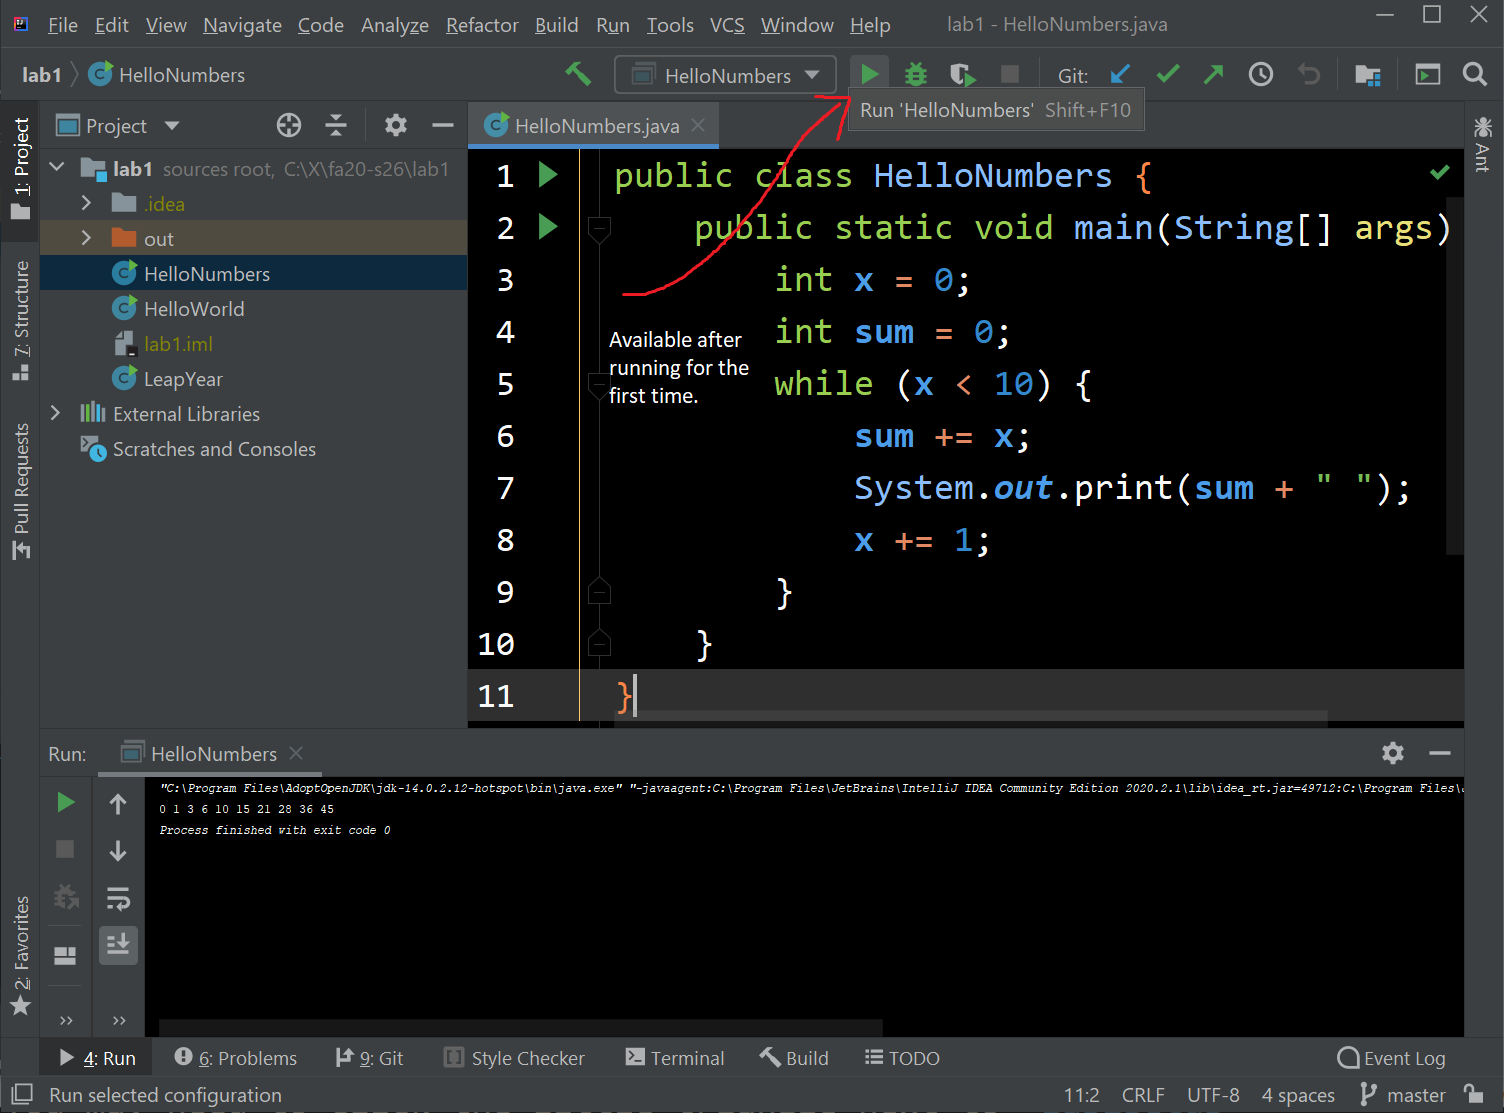
Task: Toggle the 1: Project side tab
Action: [20, 168]
